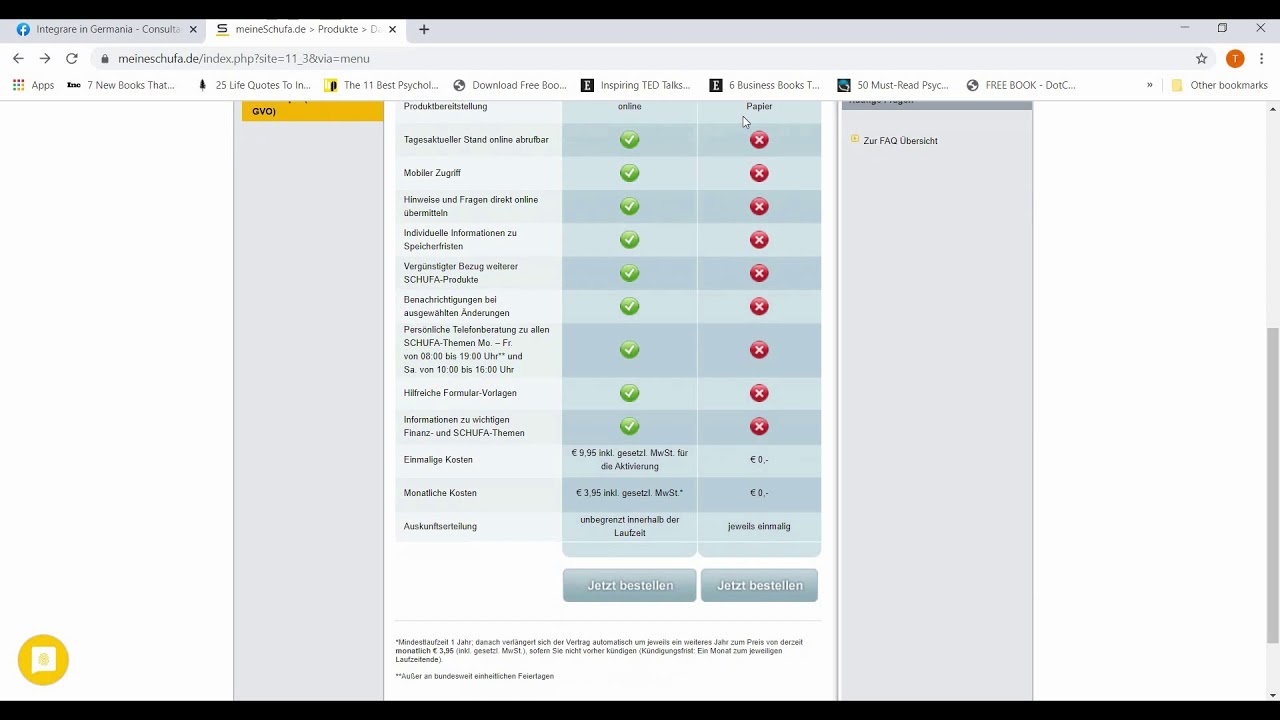This screenshot has height=720, width=1280.
Task: Open the 50 Must-Read Psyc bookmark
Action: point(893,85)
